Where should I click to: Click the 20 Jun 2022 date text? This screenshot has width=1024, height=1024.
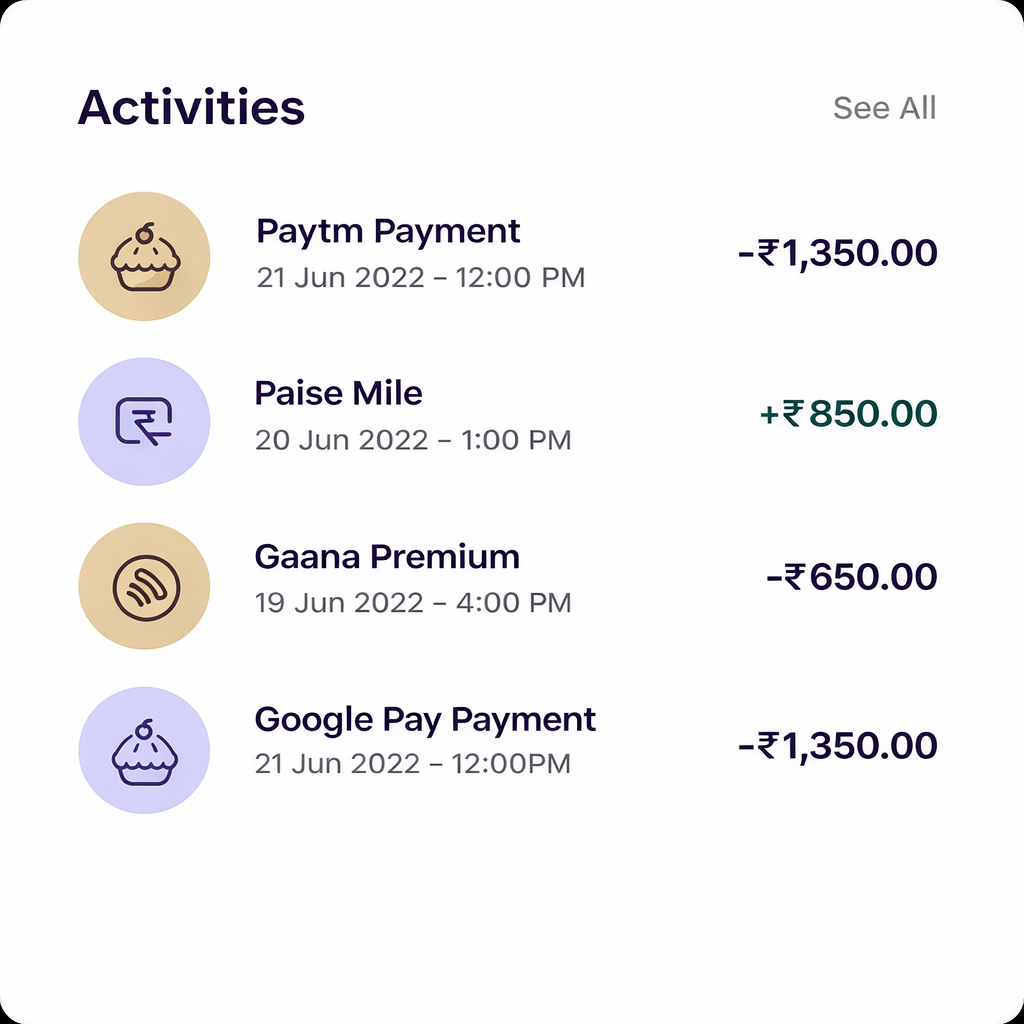[341, 440]
